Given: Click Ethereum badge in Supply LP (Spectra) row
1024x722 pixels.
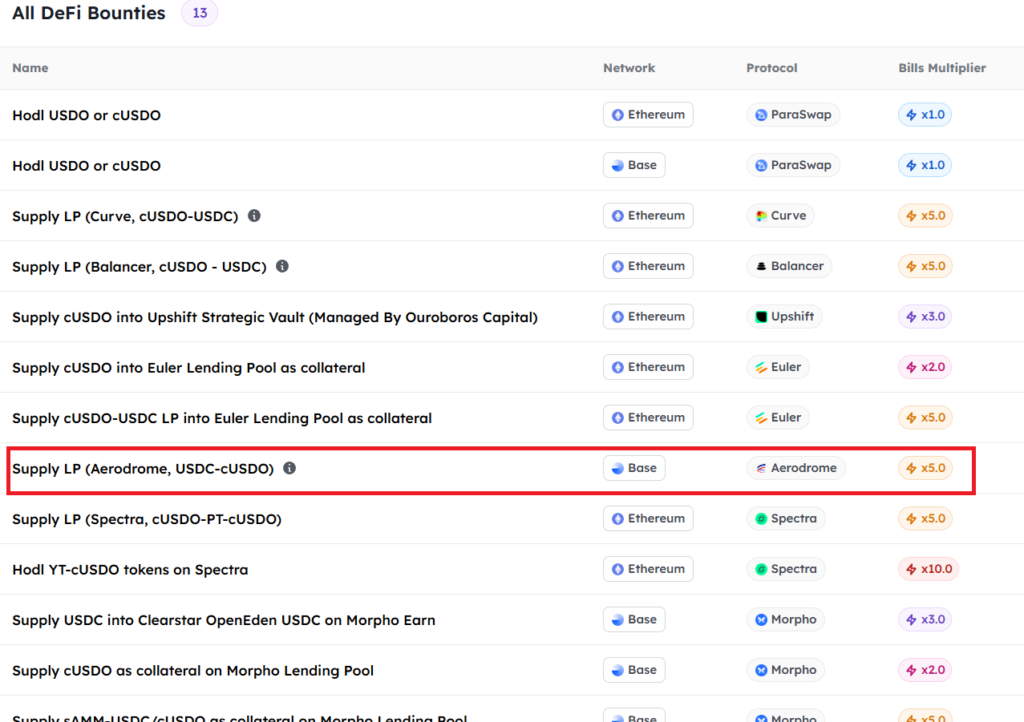Looking at the screenshot, I should (648, 518).
